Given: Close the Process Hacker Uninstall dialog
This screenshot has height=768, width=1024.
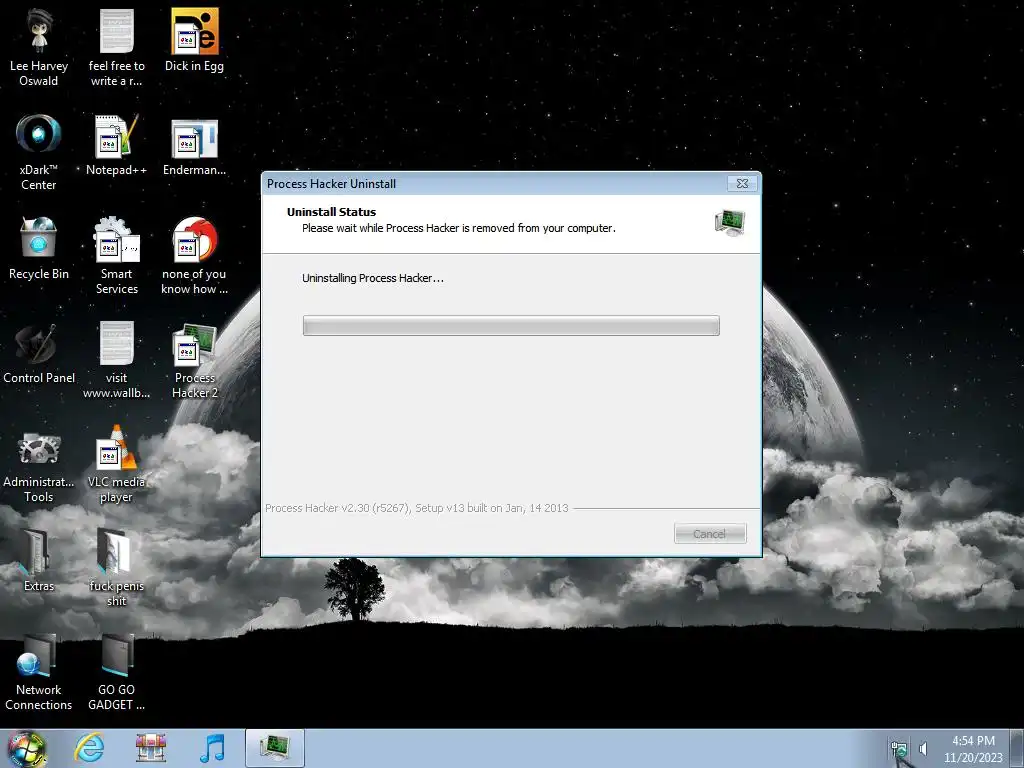Looking at the screenshot, I should tap(743, 184).
